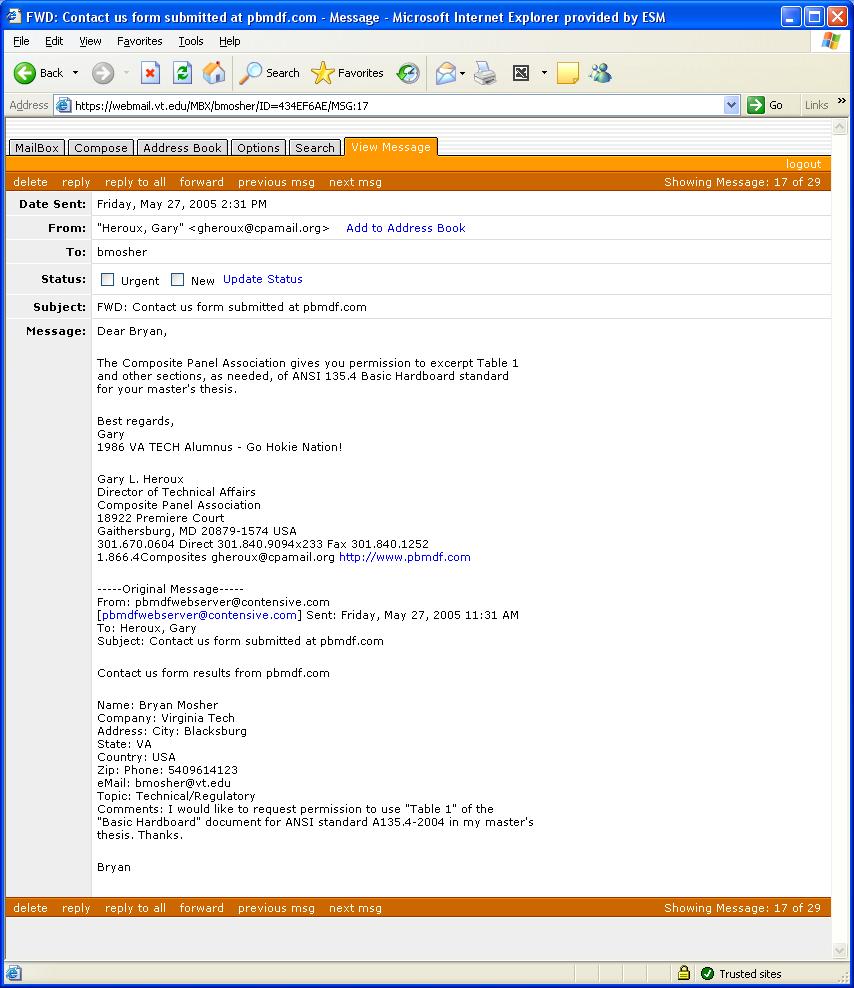The width and height of the screenshot is (854, 988).
Task: Click forward in the bar below the message
Action: click(202, 908)
